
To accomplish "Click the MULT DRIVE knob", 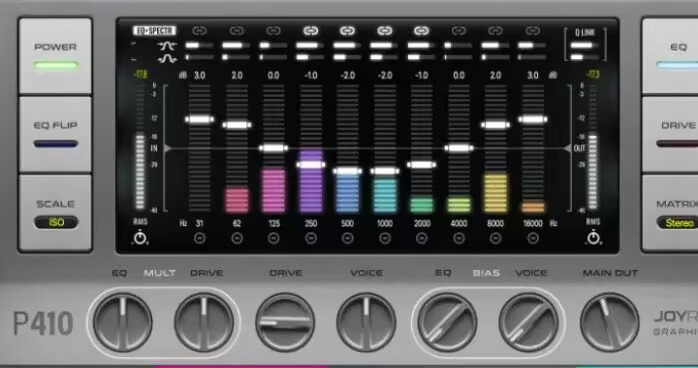I will point(204,322).
